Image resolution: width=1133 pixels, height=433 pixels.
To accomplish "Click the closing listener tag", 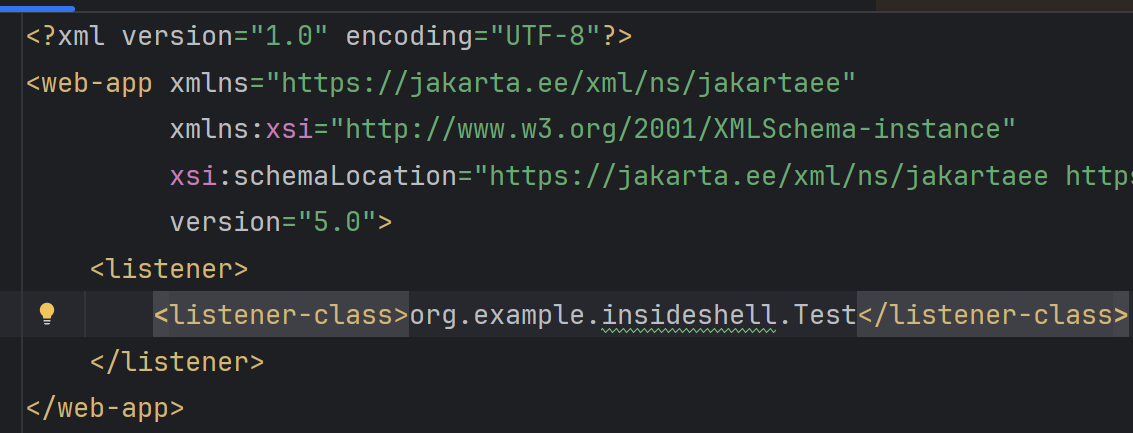I will click(177, 361).
